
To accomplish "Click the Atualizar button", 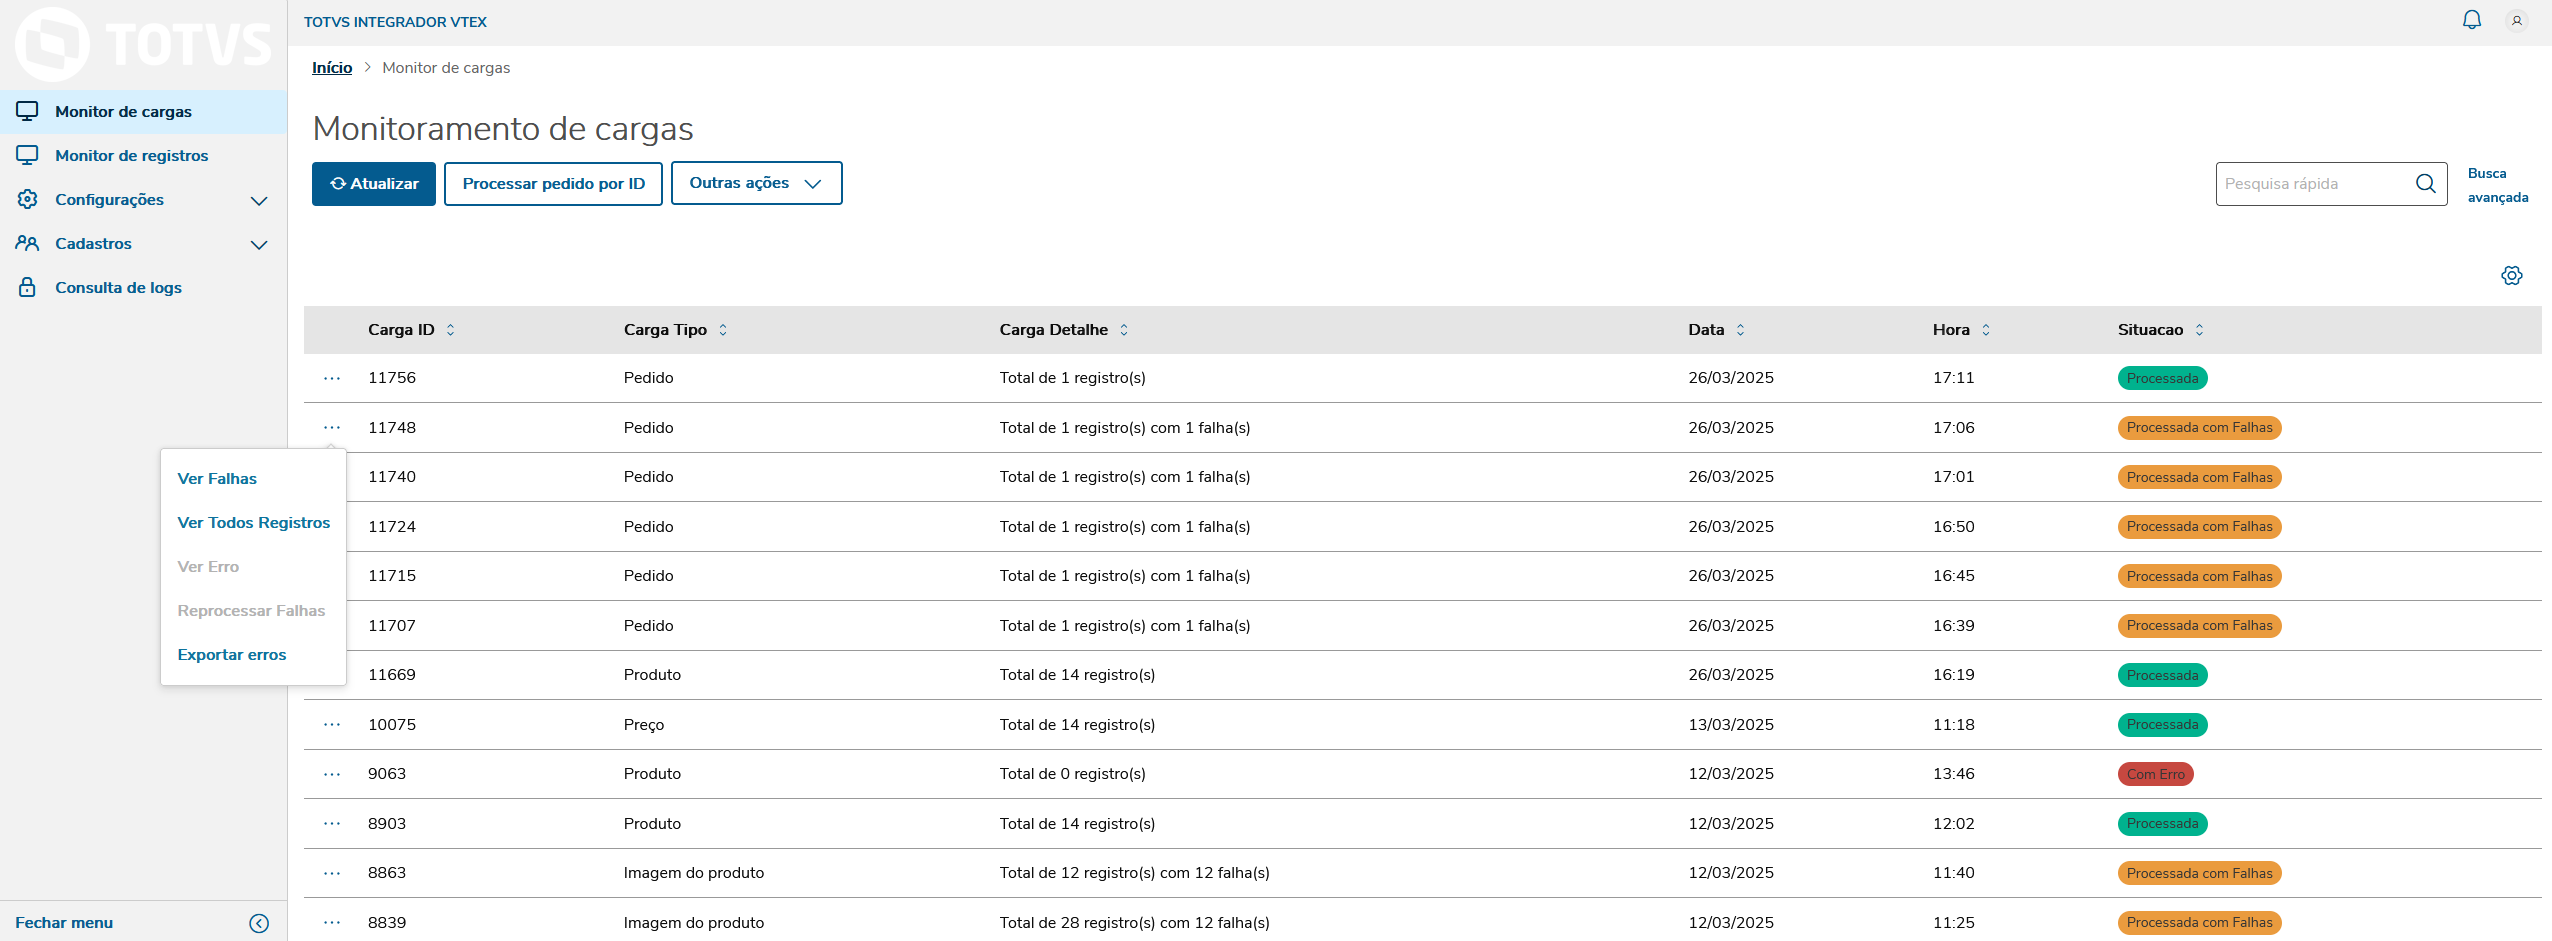I will [374, 184].
